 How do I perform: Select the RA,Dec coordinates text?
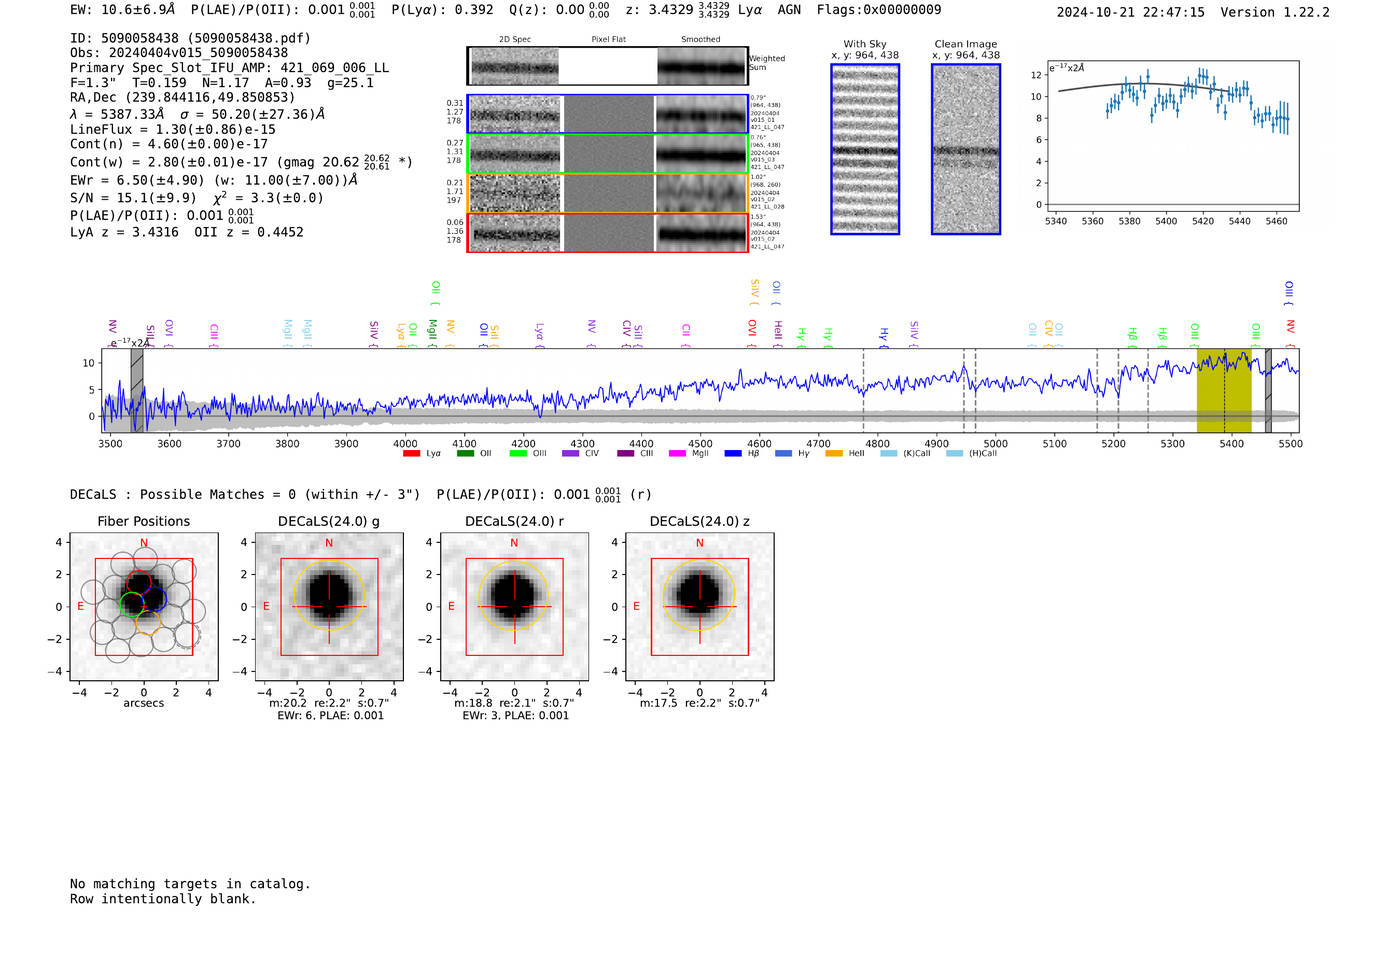click(183, 98)
